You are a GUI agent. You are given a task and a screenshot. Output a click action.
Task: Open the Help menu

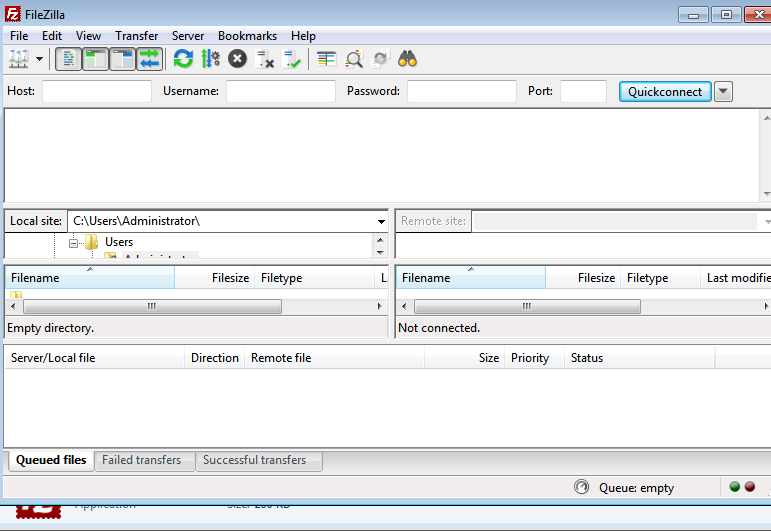coord(303,36)
